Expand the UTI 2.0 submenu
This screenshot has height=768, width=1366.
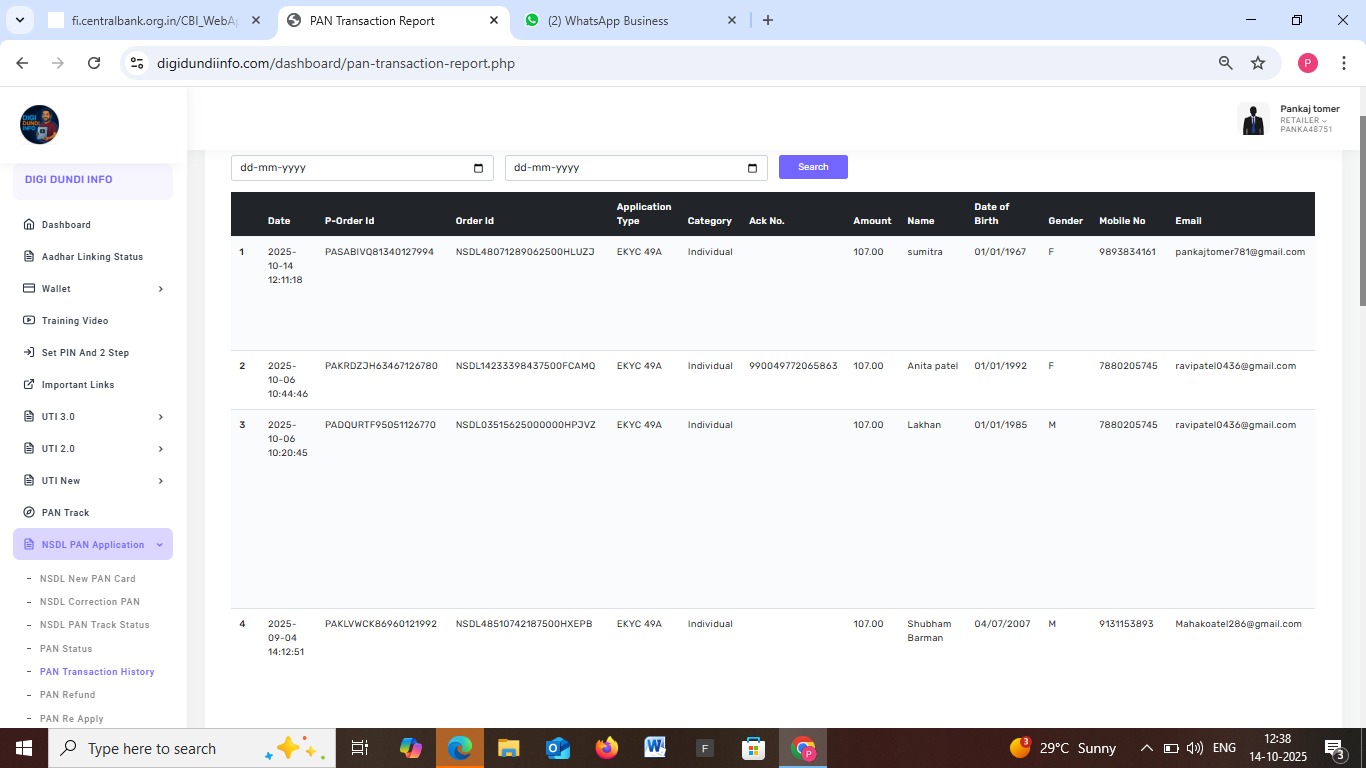[x=161, y=449]
